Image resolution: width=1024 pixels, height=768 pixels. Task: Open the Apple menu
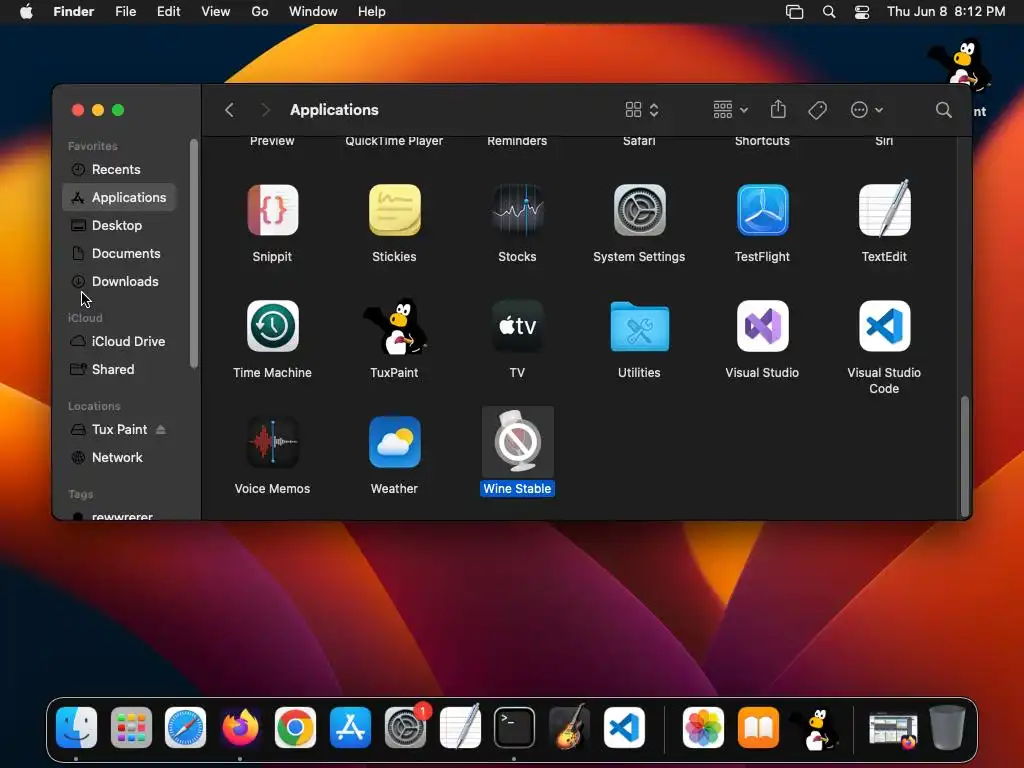pos(26,12)
